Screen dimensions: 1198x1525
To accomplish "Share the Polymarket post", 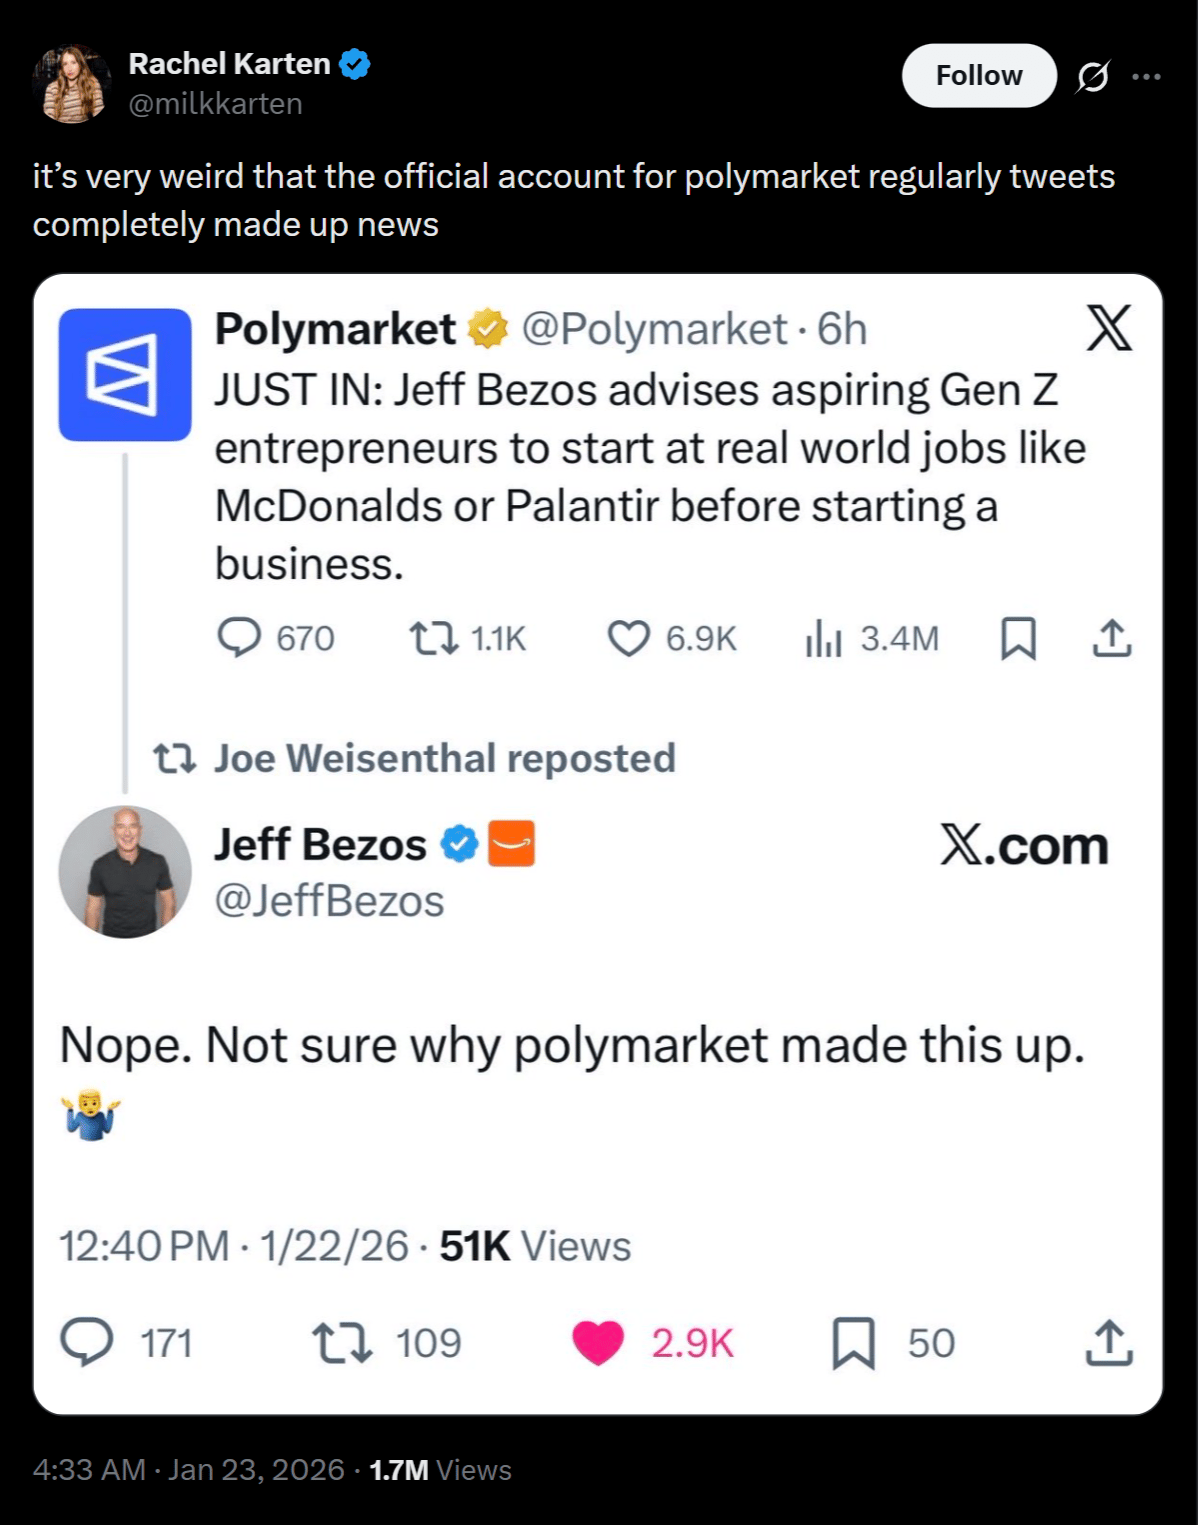I will point(1111,638).
